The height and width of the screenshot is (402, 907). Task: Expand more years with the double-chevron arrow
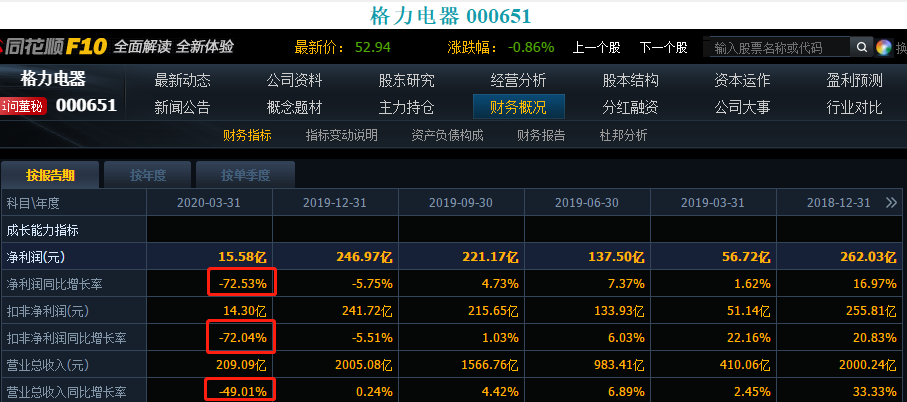click(891, 202)
